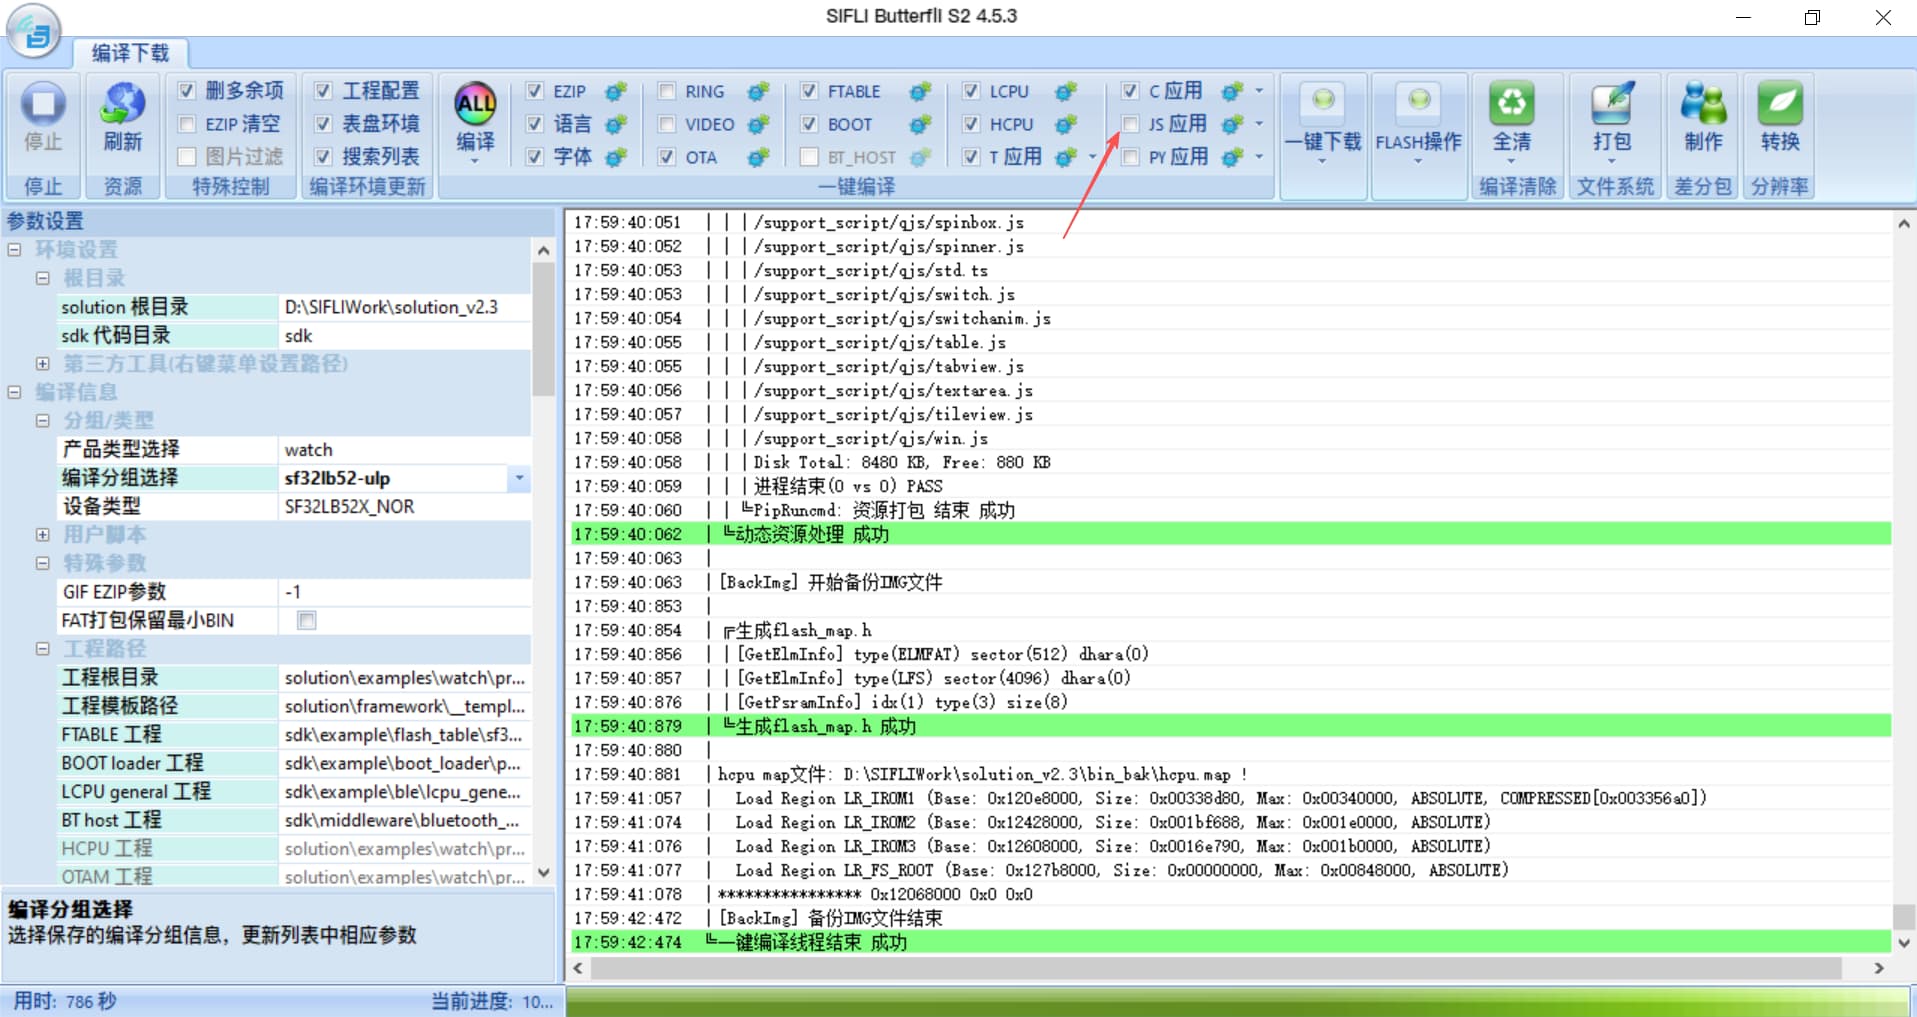1917x1017 pixels.
Task: Click the 停止 stop icon
Action: tap(43, 104)
